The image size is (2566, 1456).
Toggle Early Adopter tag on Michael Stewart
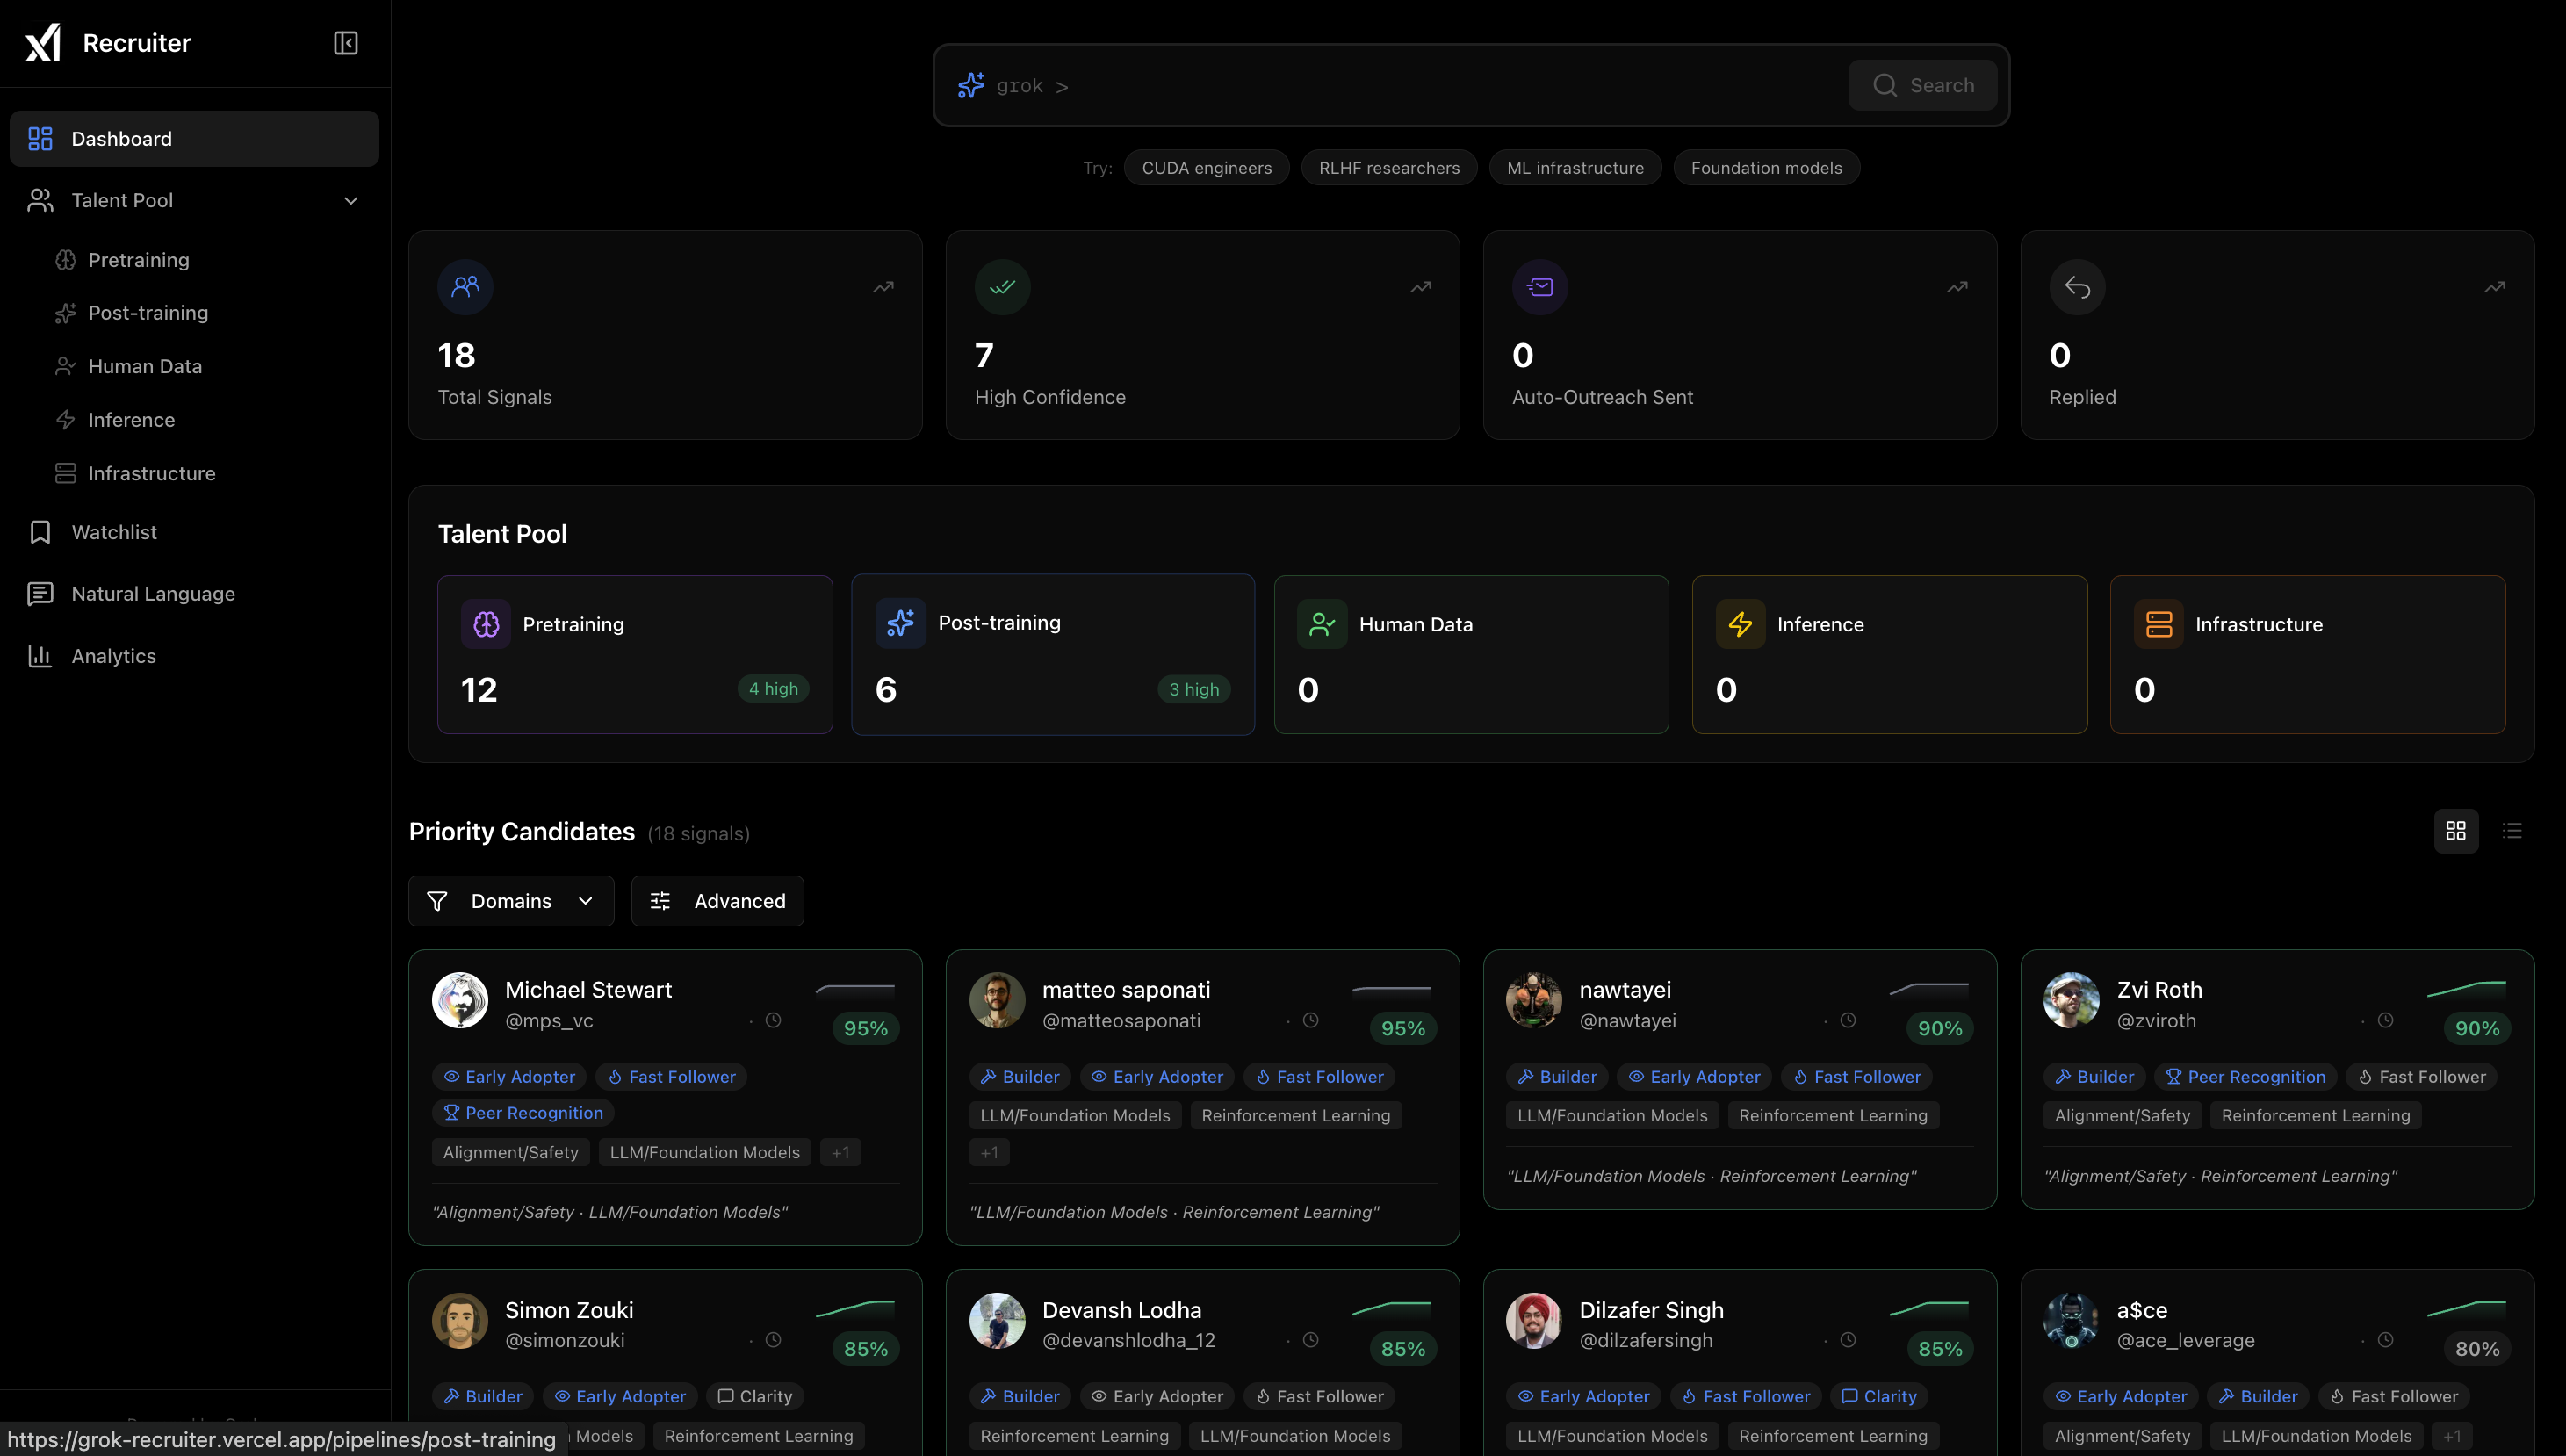(x=510, y=1077)
